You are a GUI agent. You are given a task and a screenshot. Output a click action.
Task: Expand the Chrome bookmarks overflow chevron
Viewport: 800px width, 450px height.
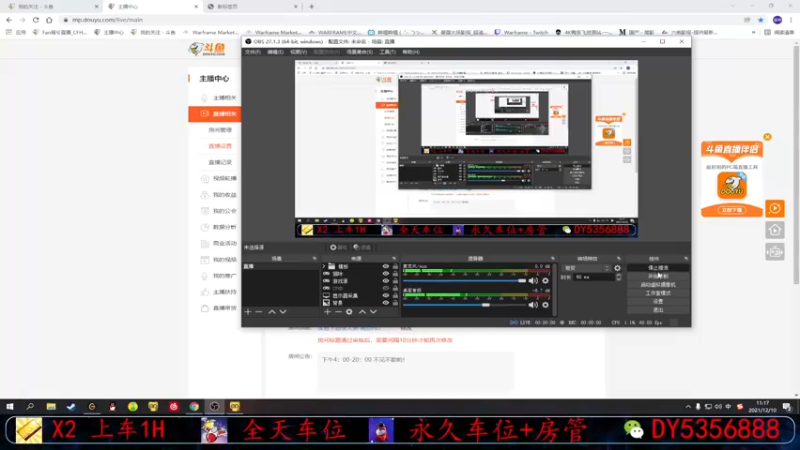pyautogui.click(x=754, y=32)
